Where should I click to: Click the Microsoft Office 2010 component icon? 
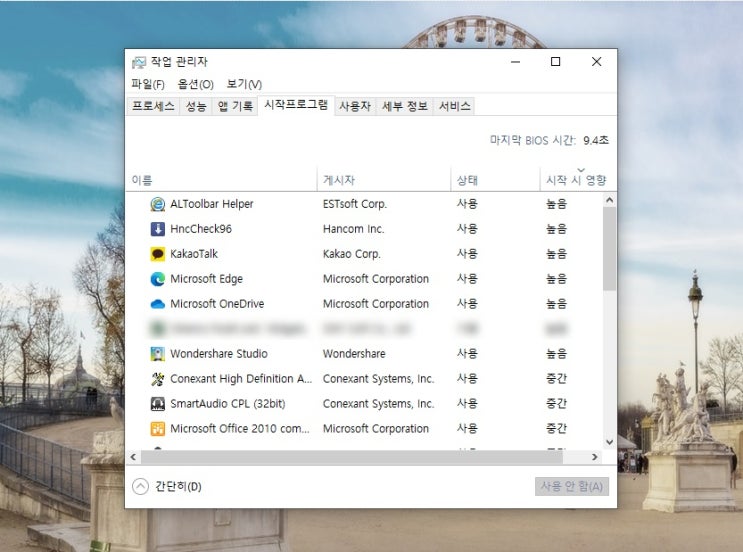coord(157,429)
